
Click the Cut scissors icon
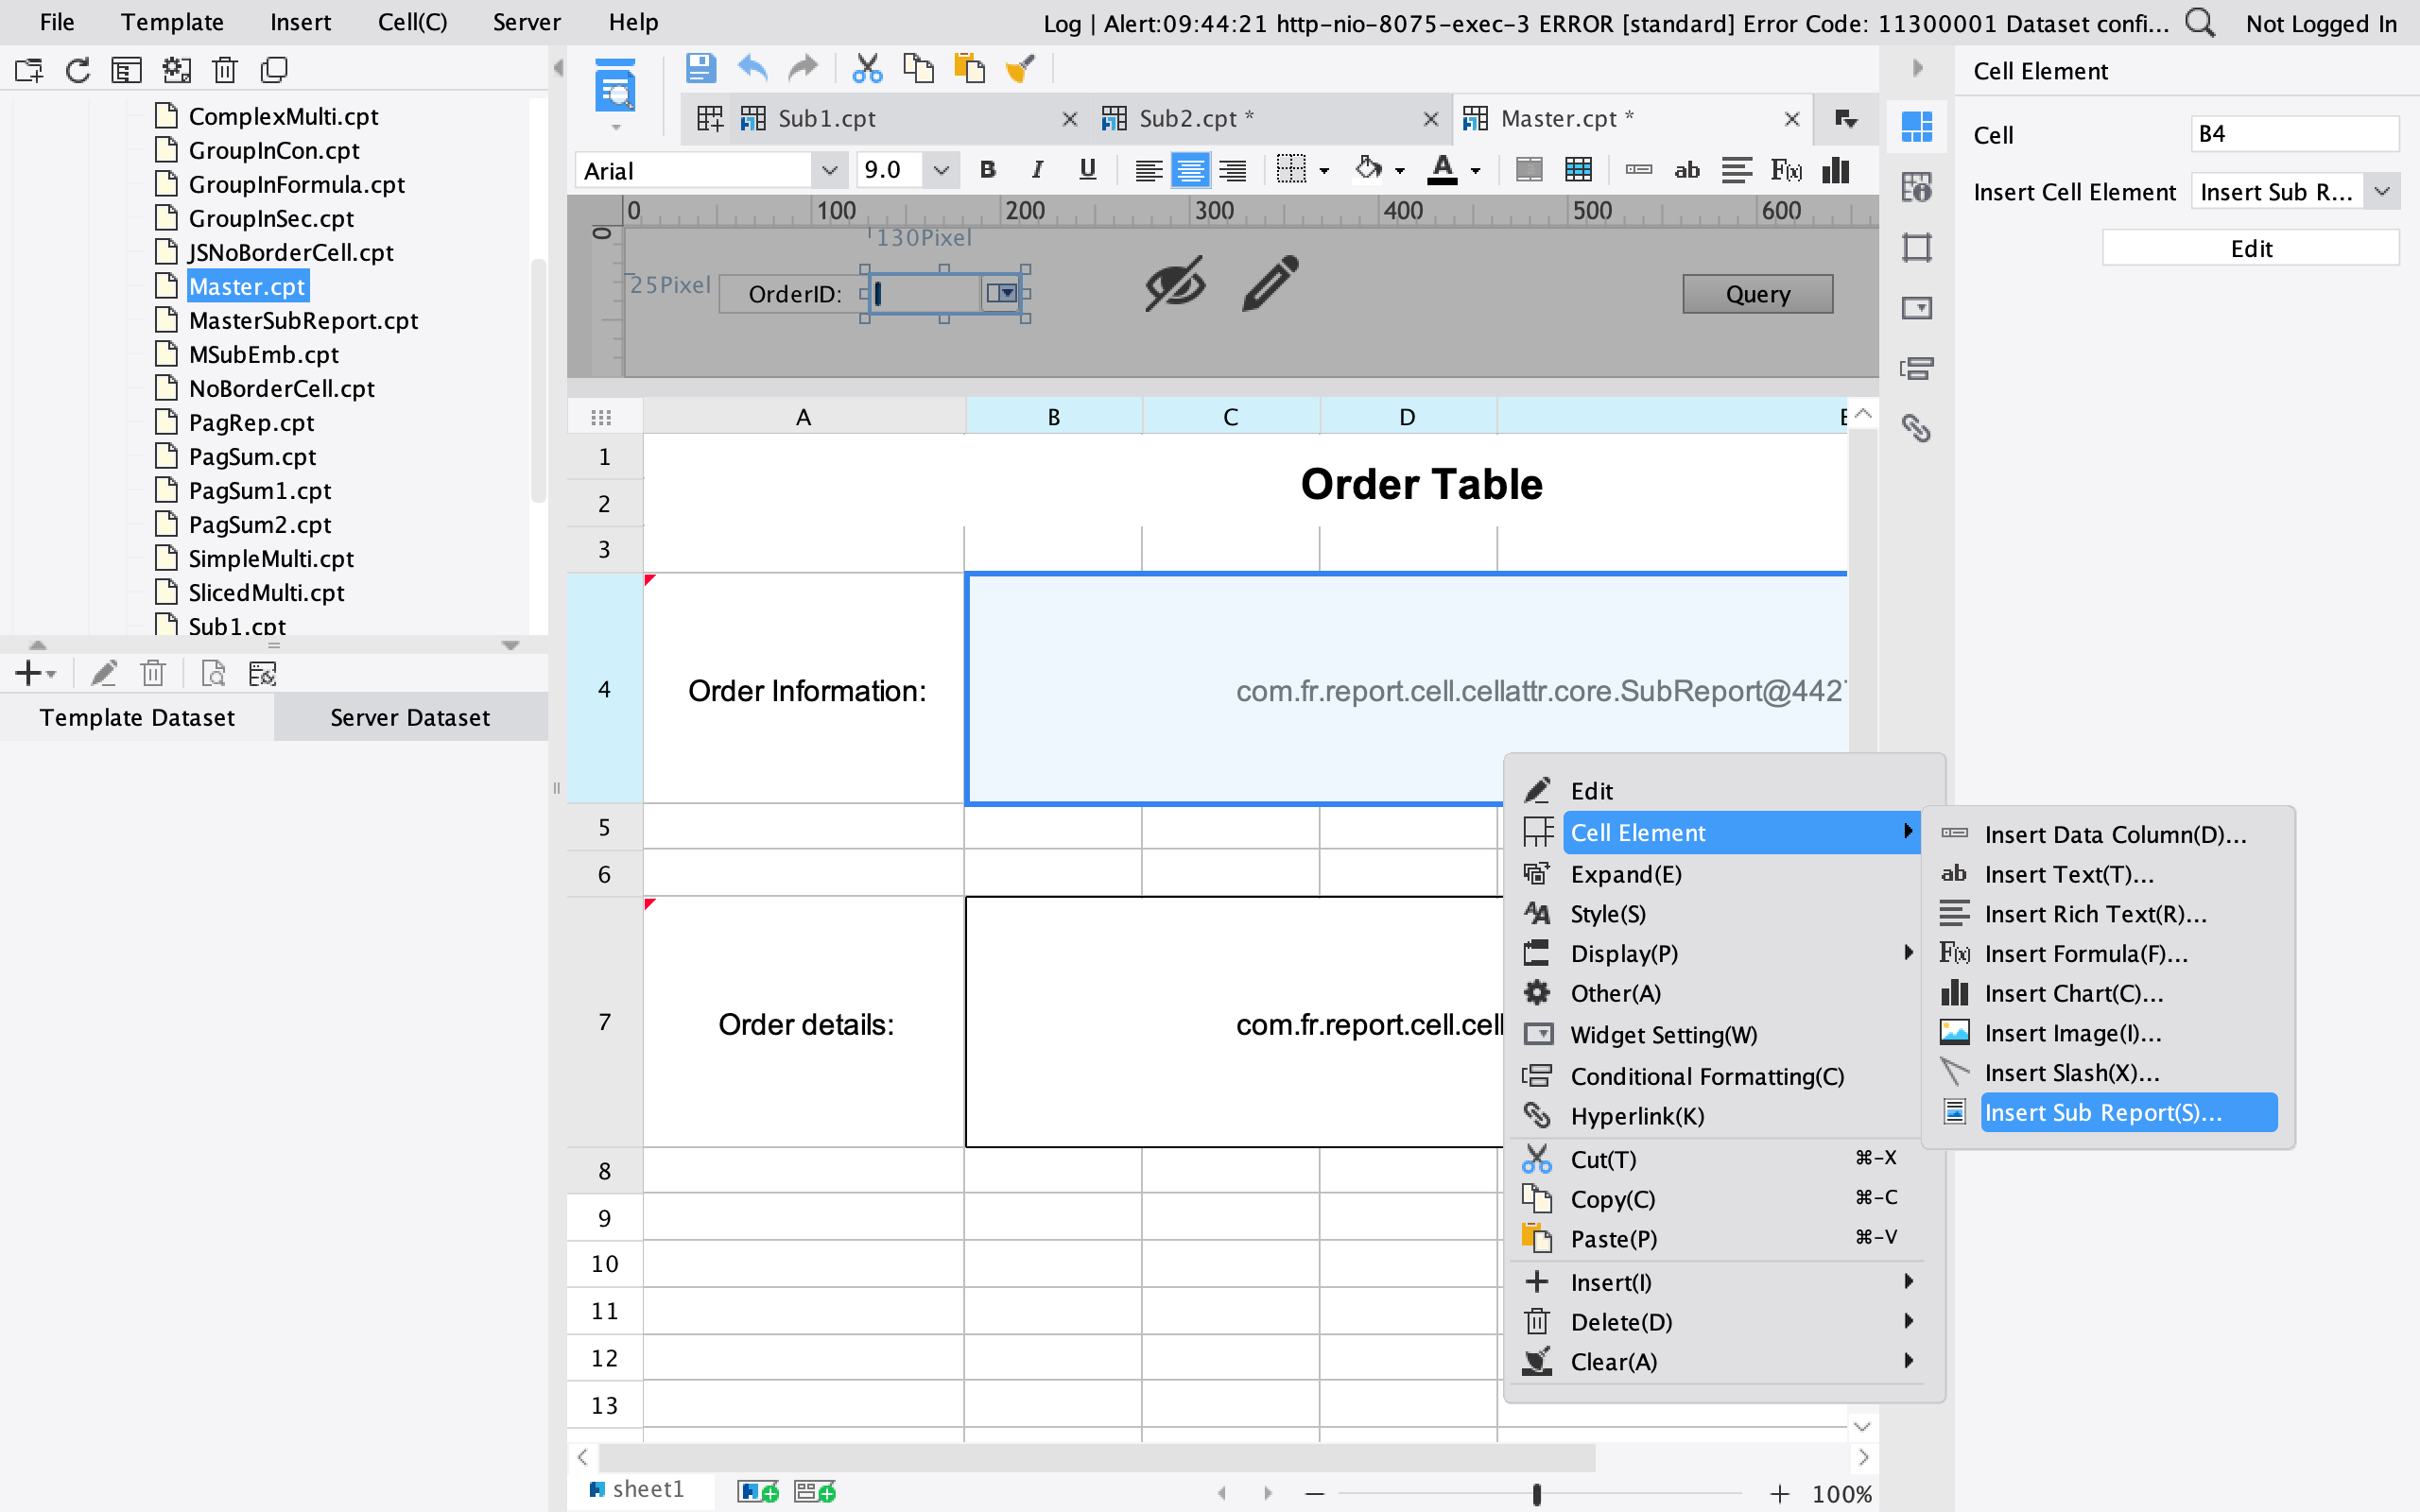click(x=866, y=68)
